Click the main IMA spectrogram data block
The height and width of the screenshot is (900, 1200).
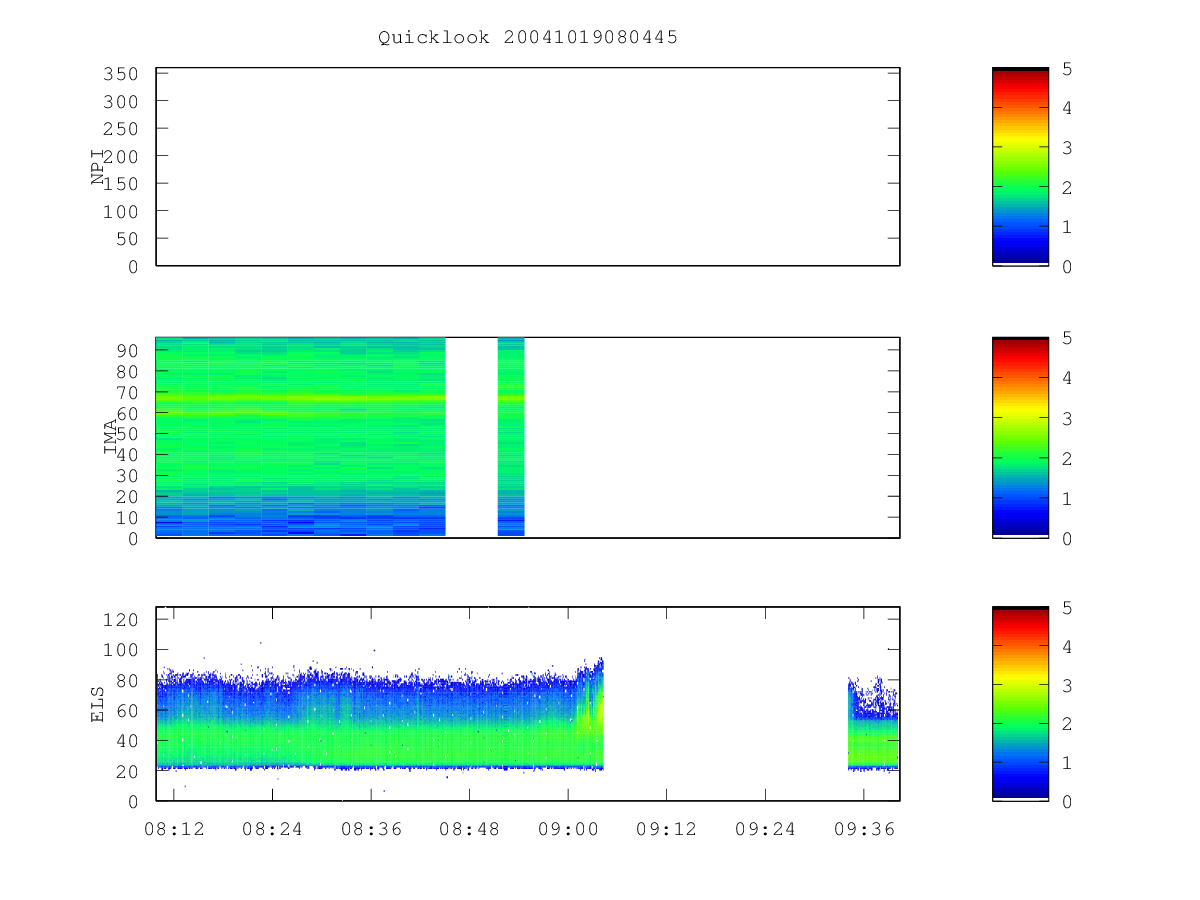point(301,437)
